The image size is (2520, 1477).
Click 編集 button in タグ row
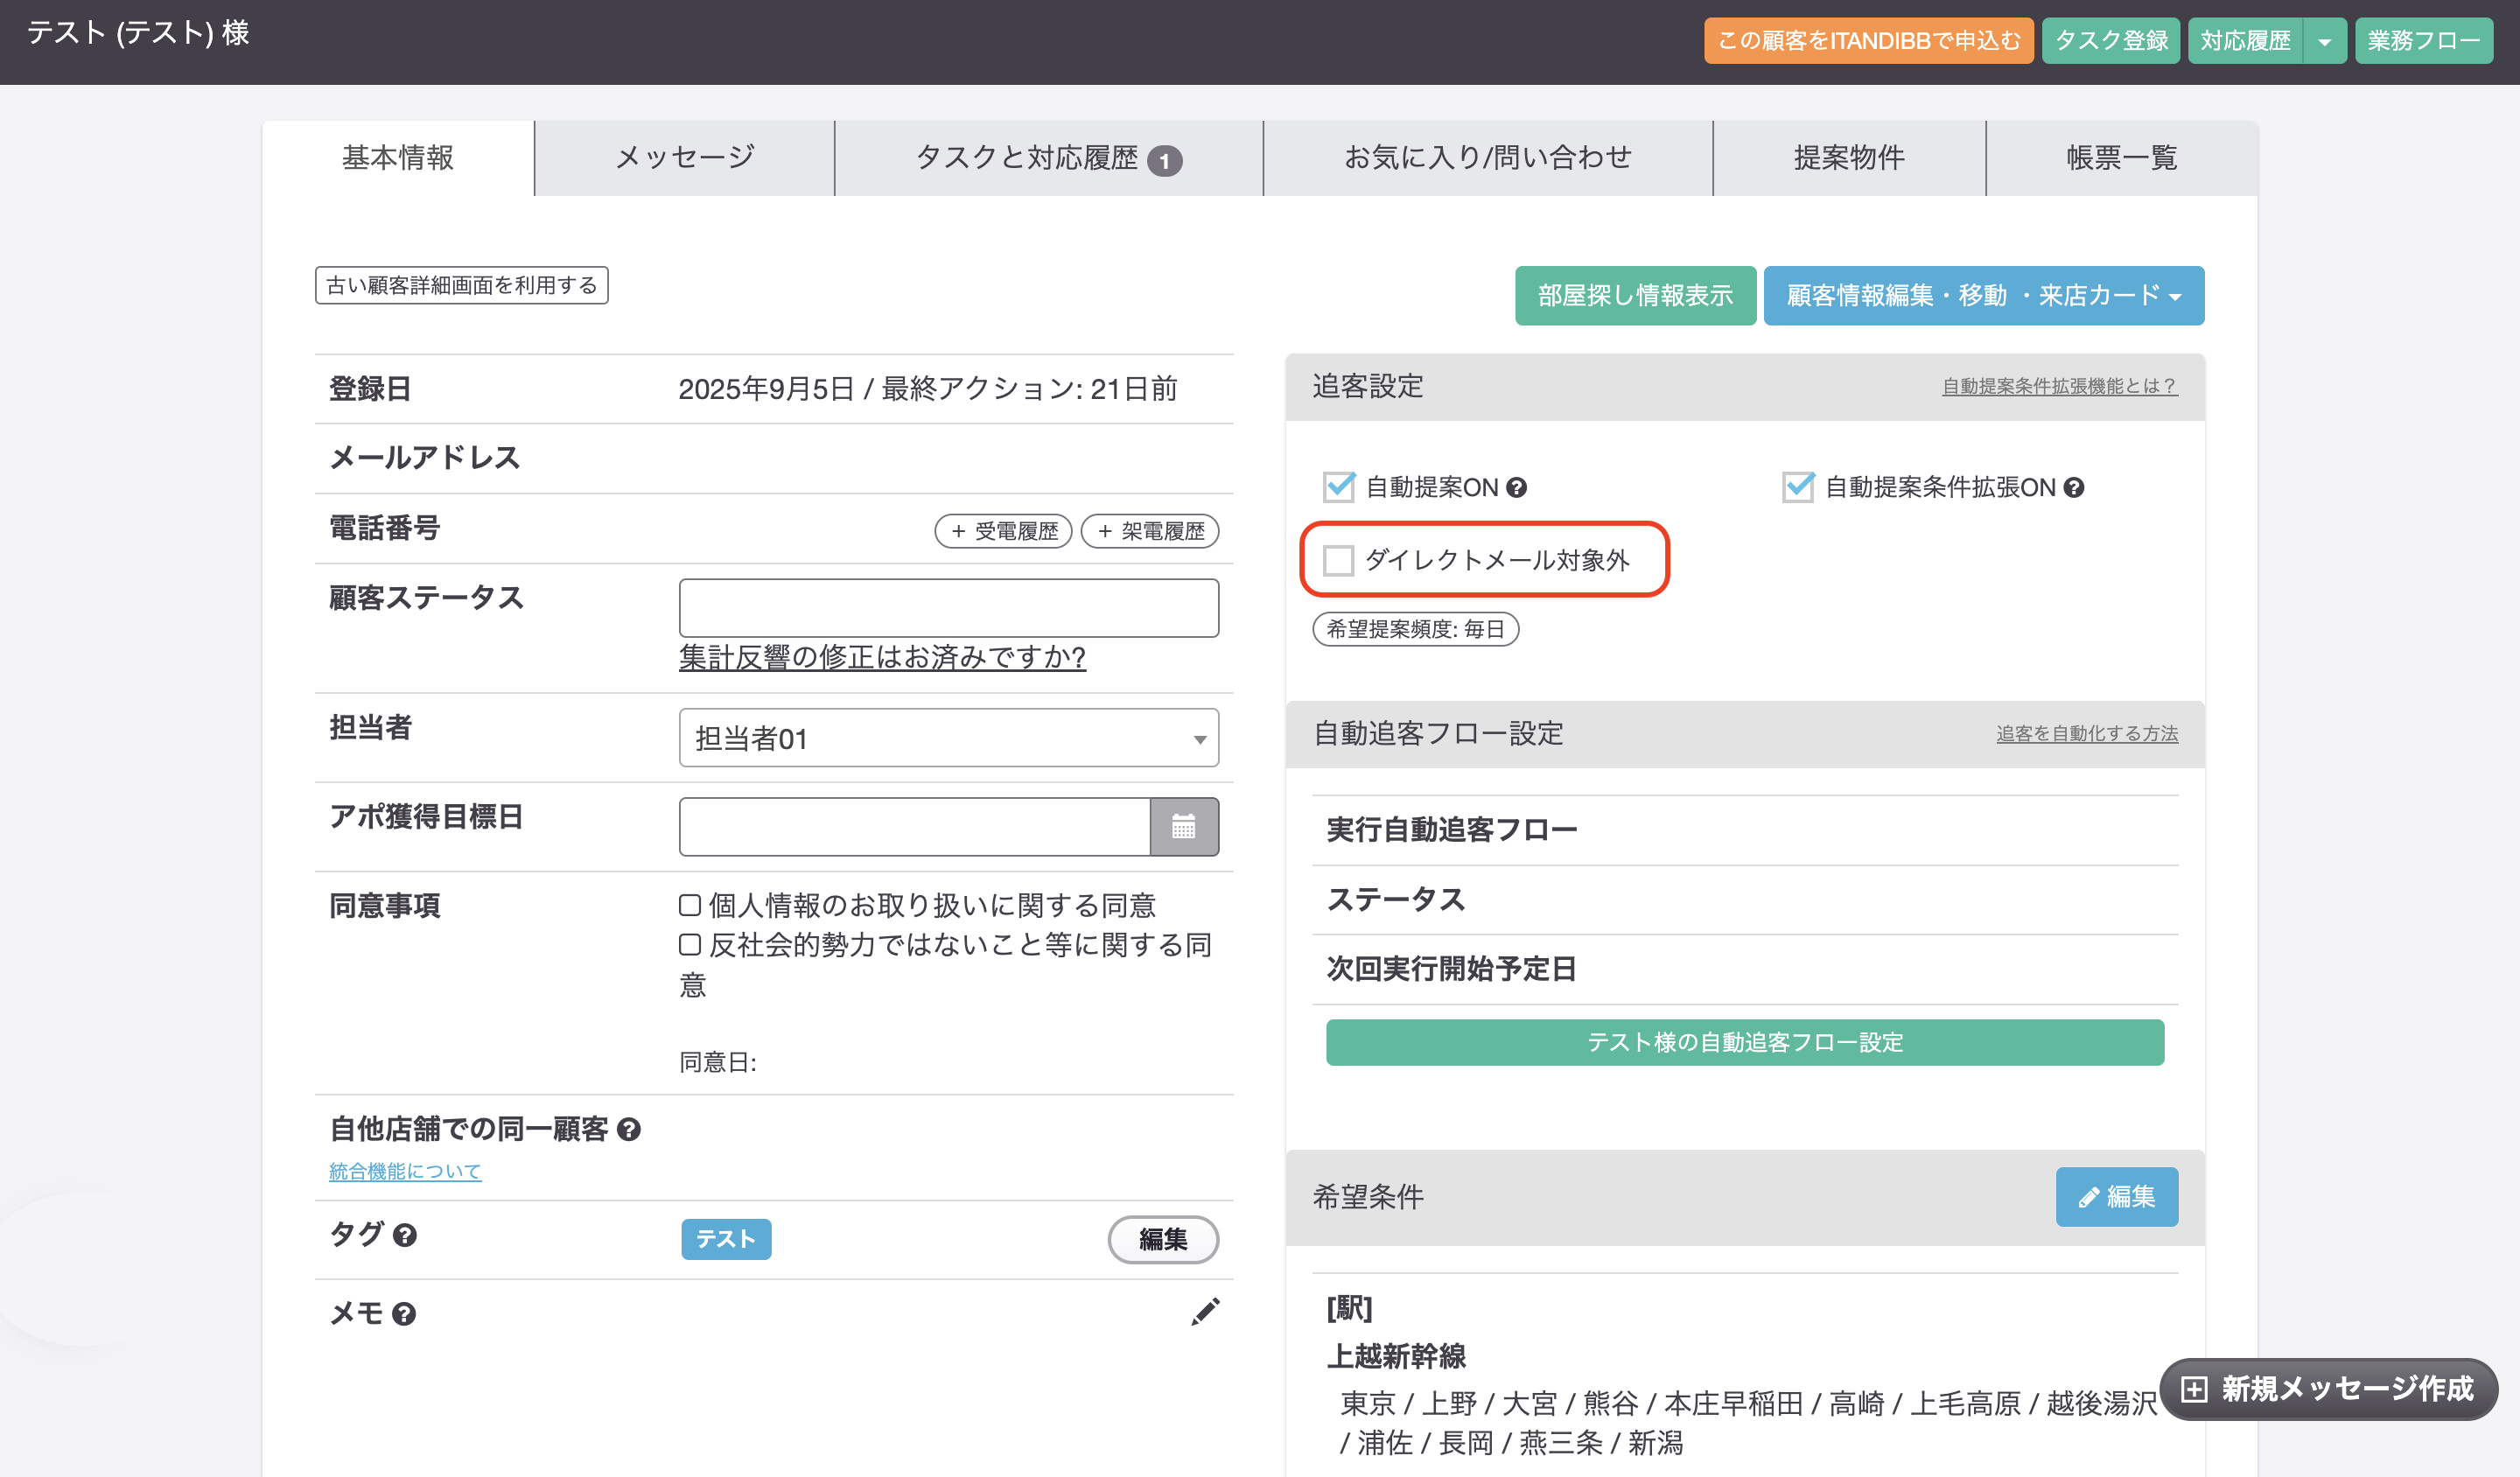pyautogui.click(x=1163, y=1240)
